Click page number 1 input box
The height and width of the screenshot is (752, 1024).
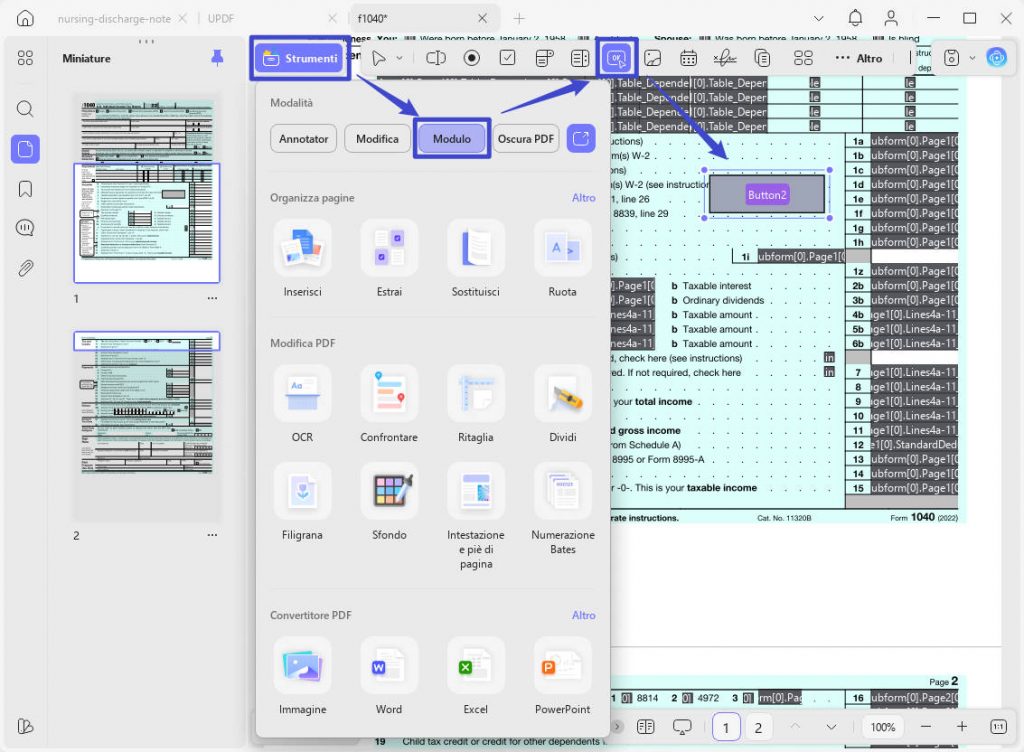(726, 727)
